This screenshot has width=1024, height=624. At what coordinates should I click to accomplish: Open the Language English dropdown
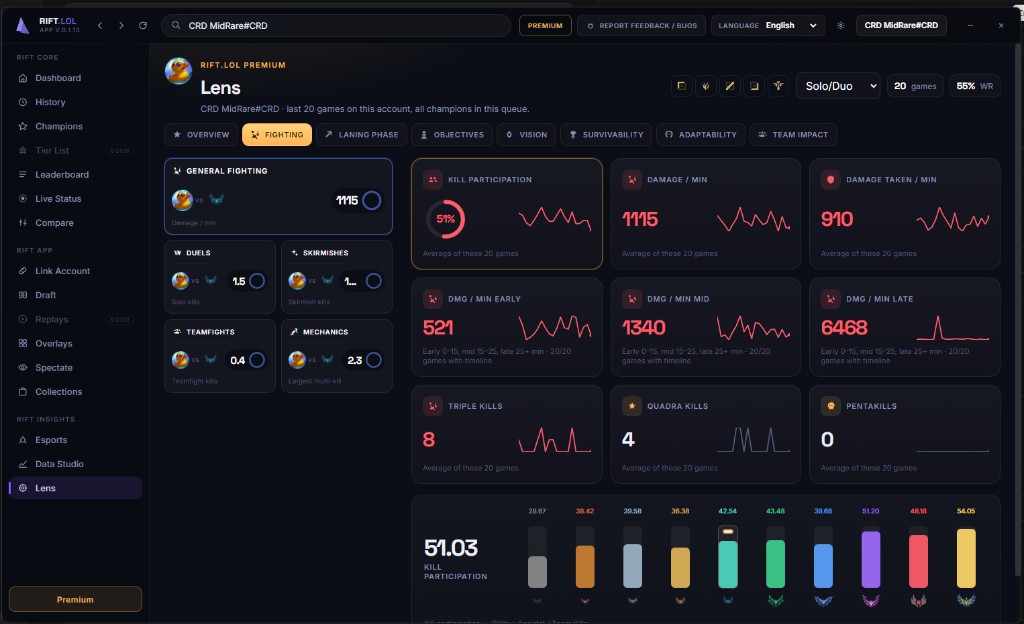(768, 25)
